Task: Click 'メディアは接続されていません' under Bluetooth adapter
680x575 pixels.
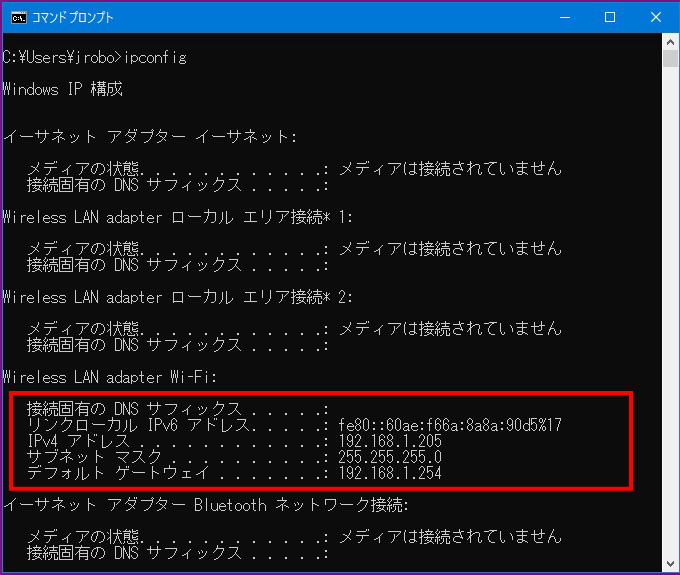Action: pyautogui.click(x=450, y=537)
